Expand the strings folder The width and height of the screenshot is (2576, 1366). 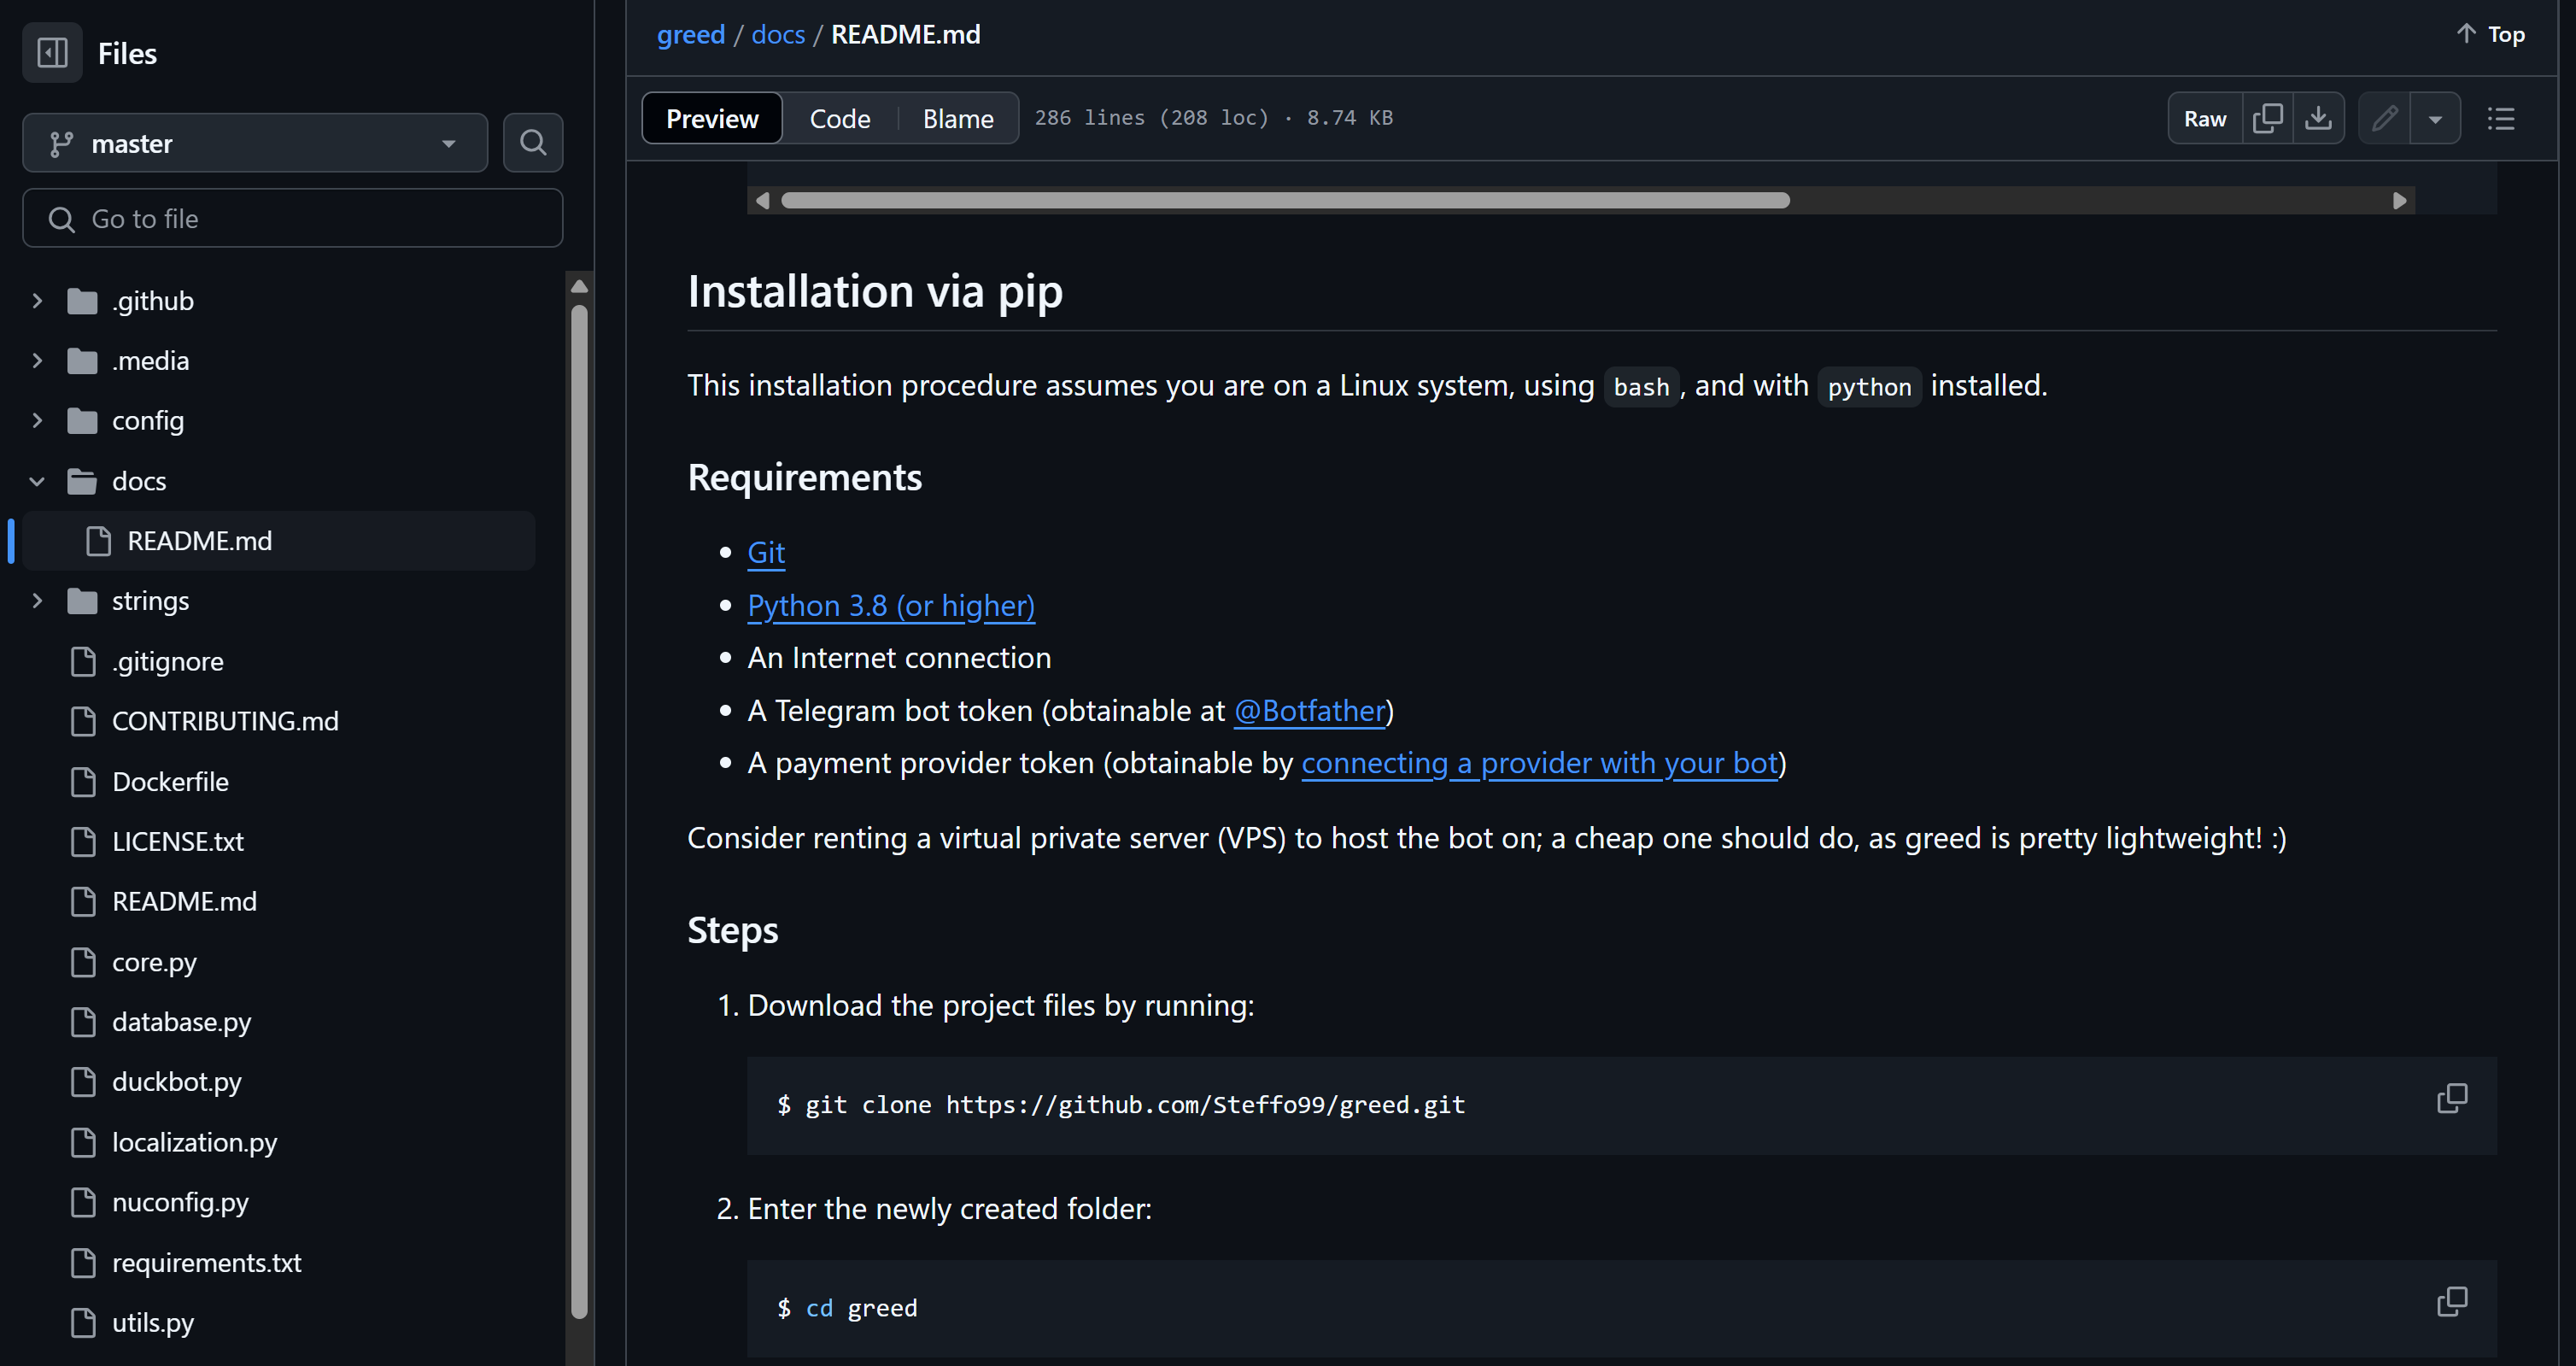click(x=37, y=601)
